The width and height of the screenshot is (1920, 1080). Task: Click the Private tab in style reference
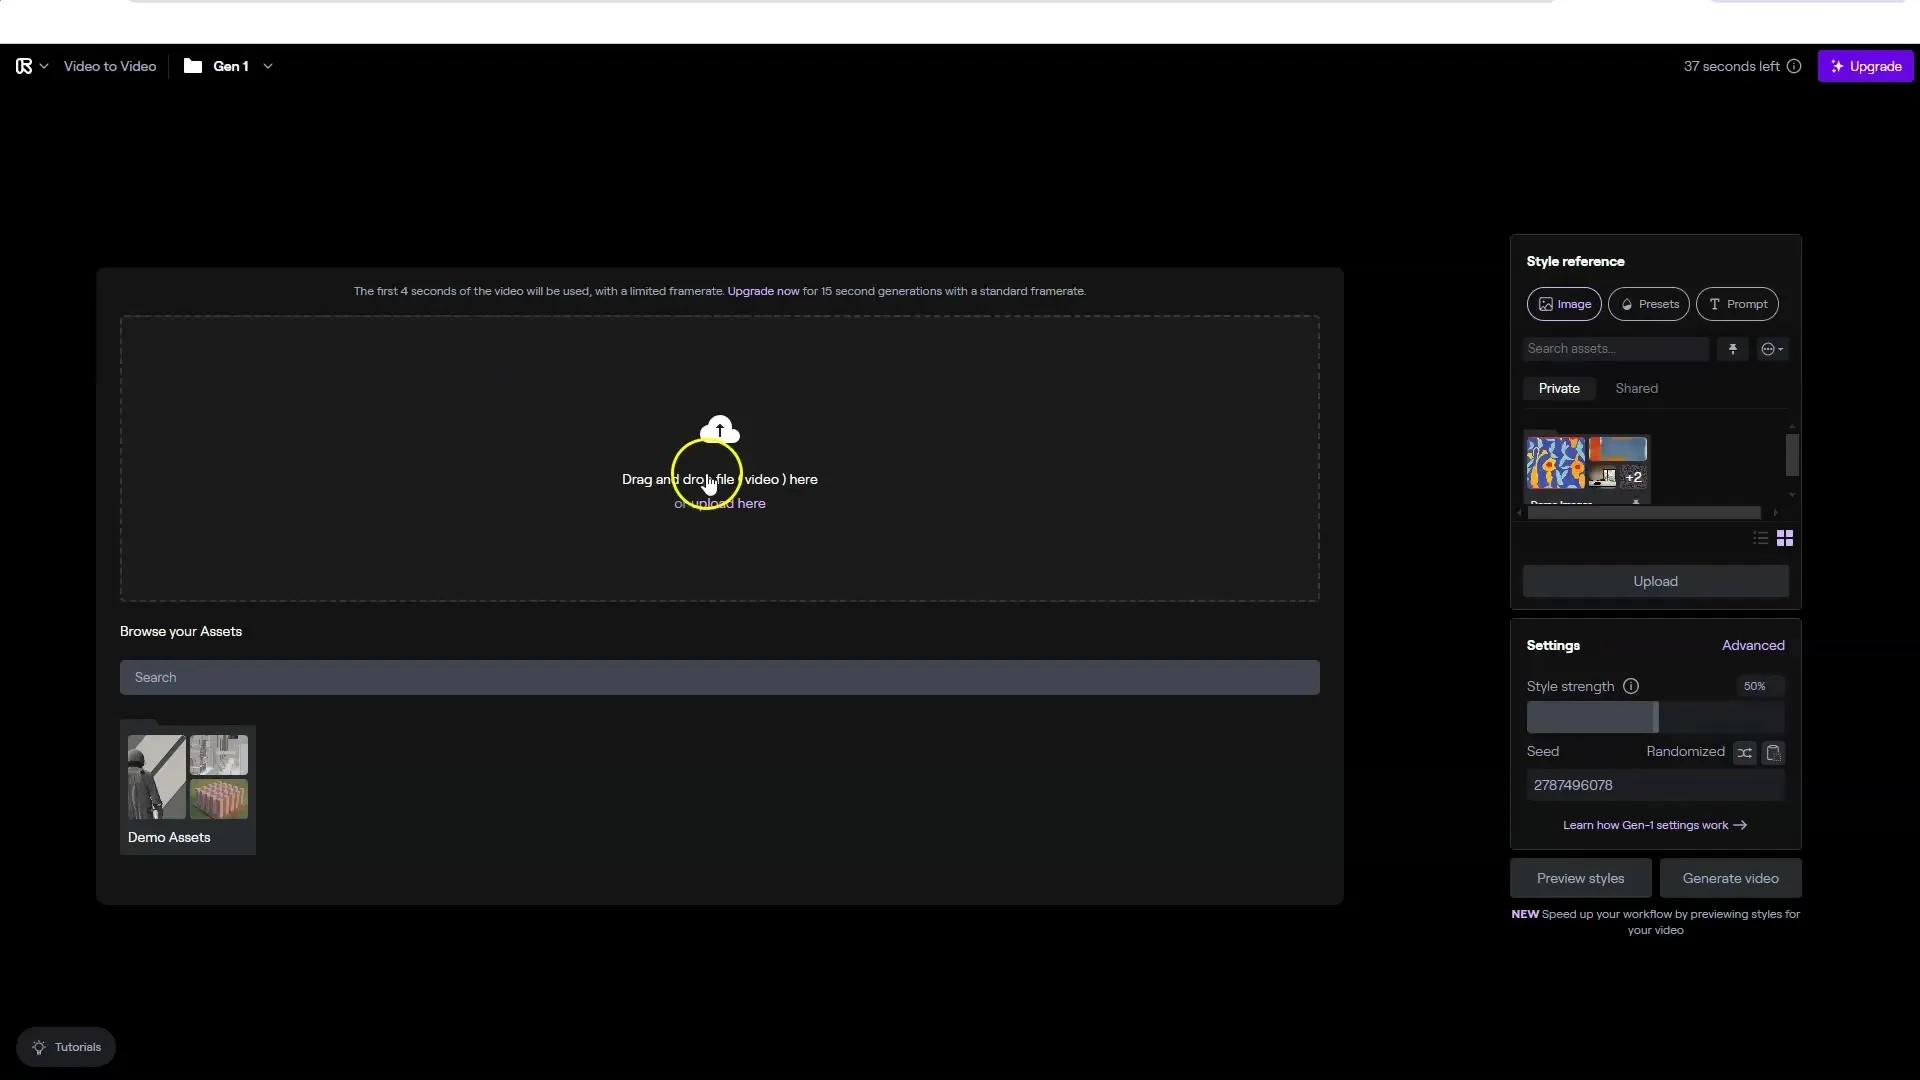tap(1560, 388)
